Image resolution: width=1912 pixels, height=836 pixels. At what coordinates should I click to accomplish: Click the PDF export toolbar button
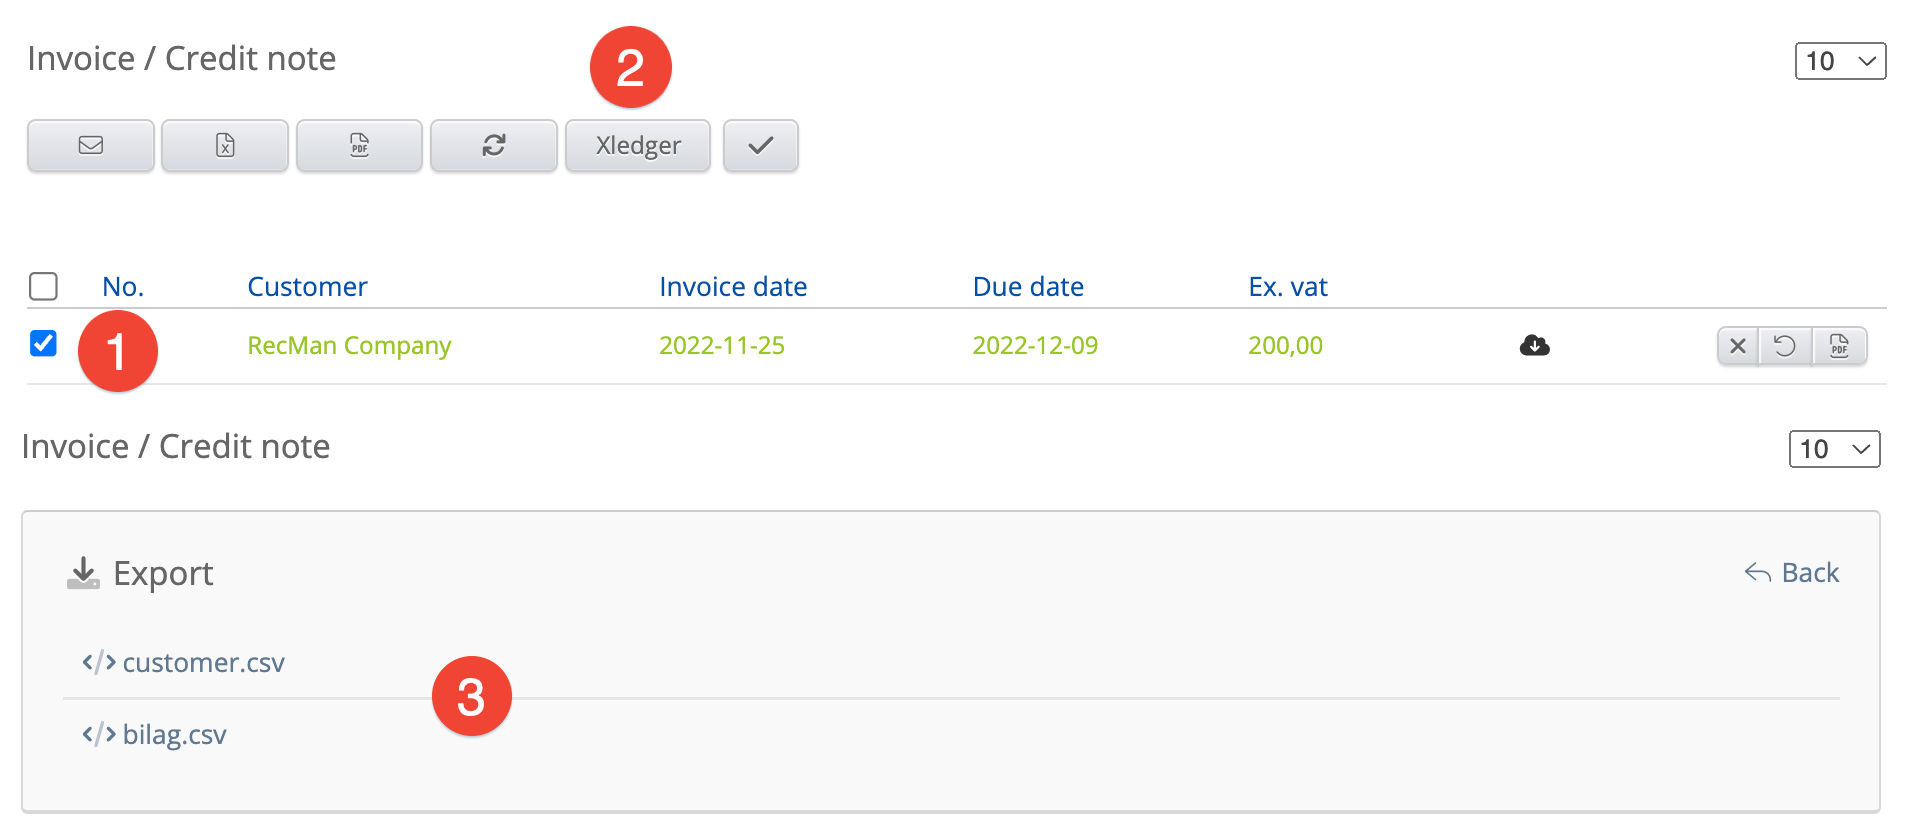(x=359, y=146)
